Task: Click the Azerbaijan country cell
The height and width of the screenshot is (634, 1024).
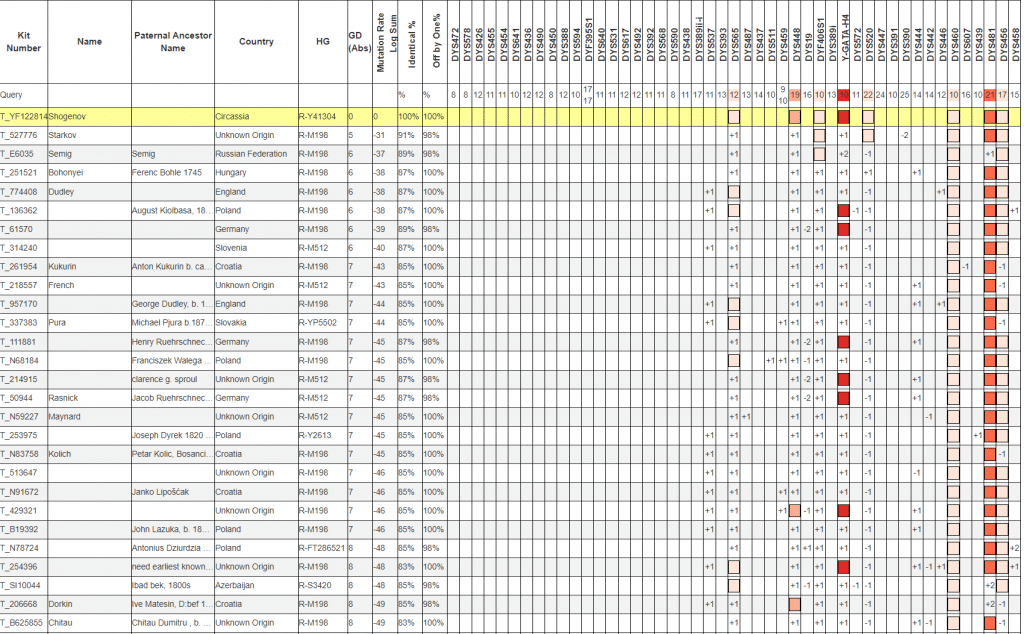Action: point(237,586)
